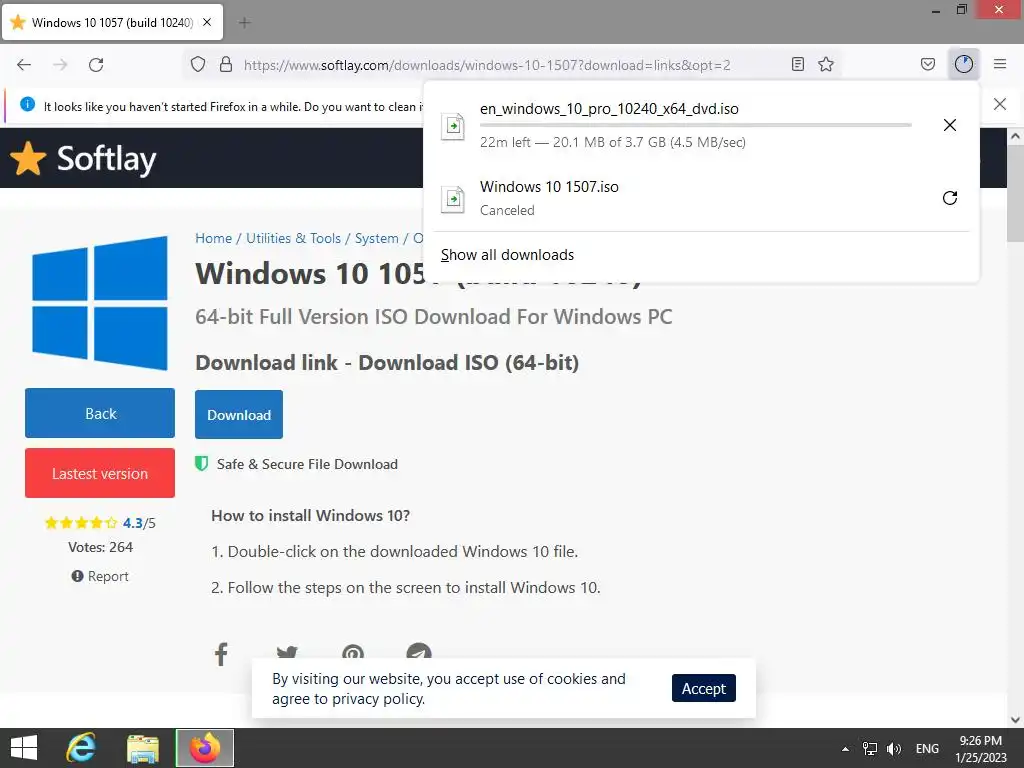The image size is (1024, 768).
Task: Click the Firefox taskbar icon
Action: pos(205,748)
